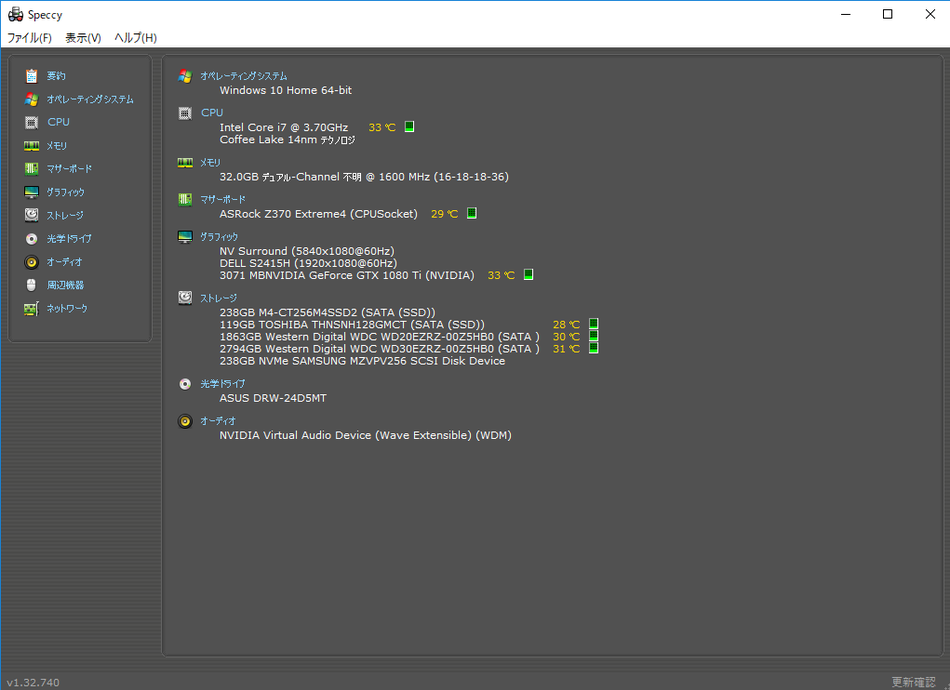Viewport: 950px width, 690px height.
Task: Click the memory stick icon in sidebar
Action: tap(32, 145)
